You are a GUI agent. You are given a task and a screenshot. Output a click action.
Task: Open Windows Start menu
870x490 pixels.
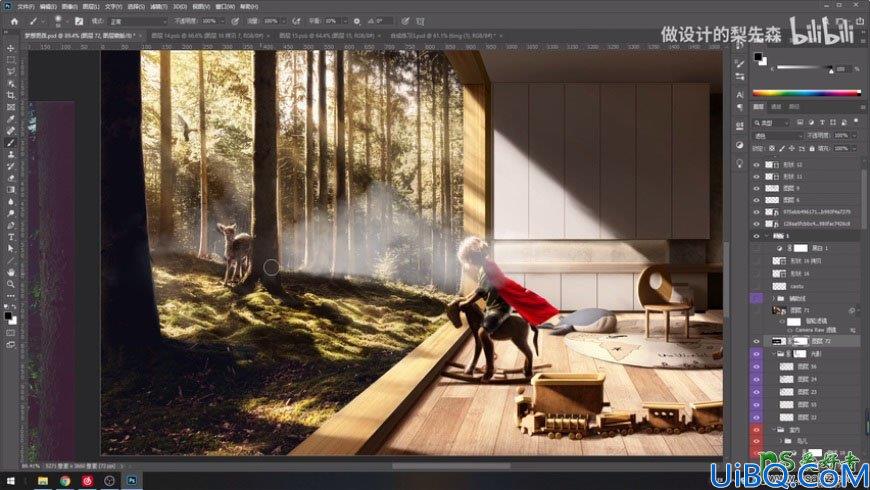pyautogui.click(x=11, y=481)
